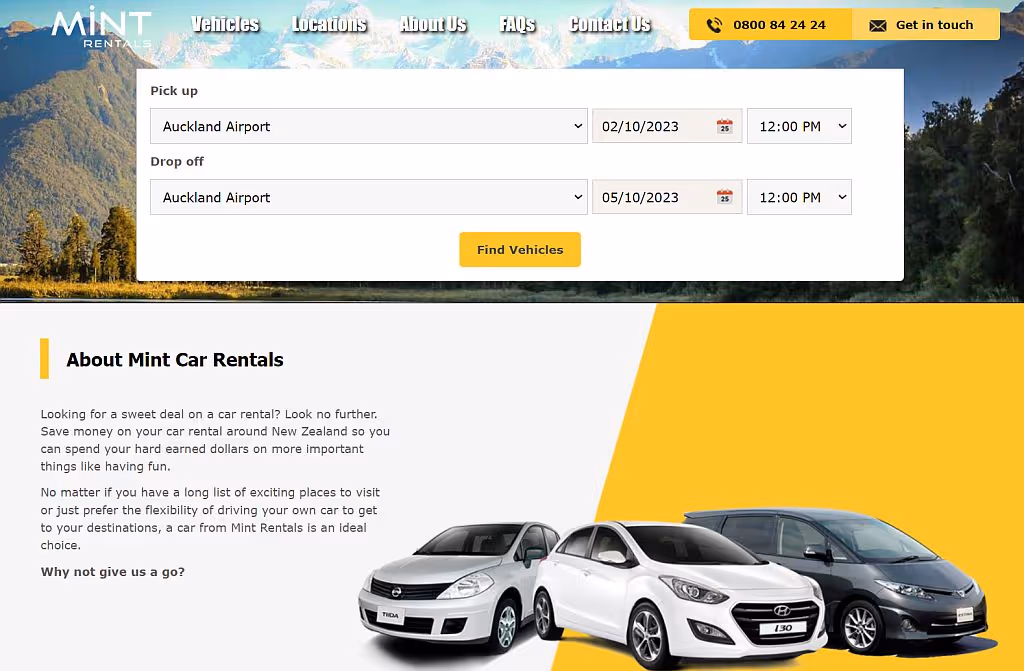Open the drop off date calendar icon
Screen dimensions: 1024x671
pyautogui.click(x=724, y=197)
